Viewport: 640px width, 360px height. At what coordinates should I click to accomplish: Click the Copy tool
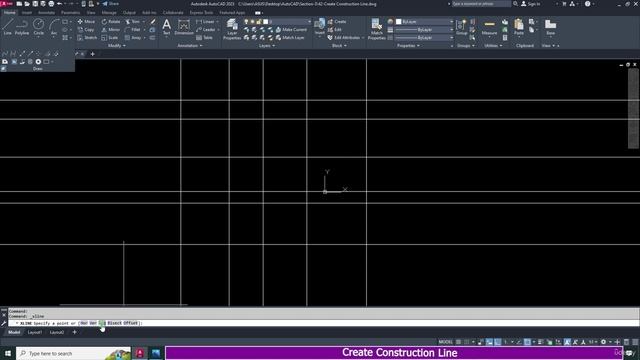pos(86,30)
